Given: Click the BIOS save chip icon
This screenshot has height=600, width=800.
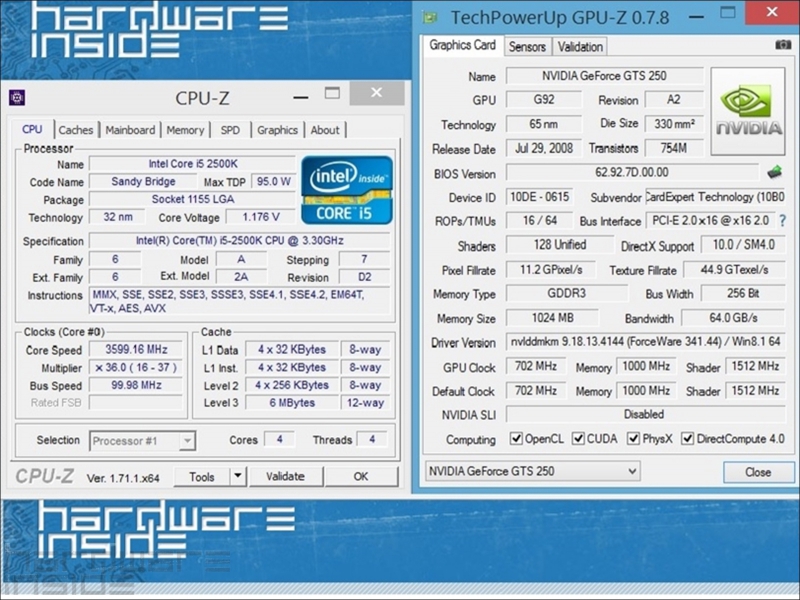Looking at the screenshot, I should [x=774, y=173].
